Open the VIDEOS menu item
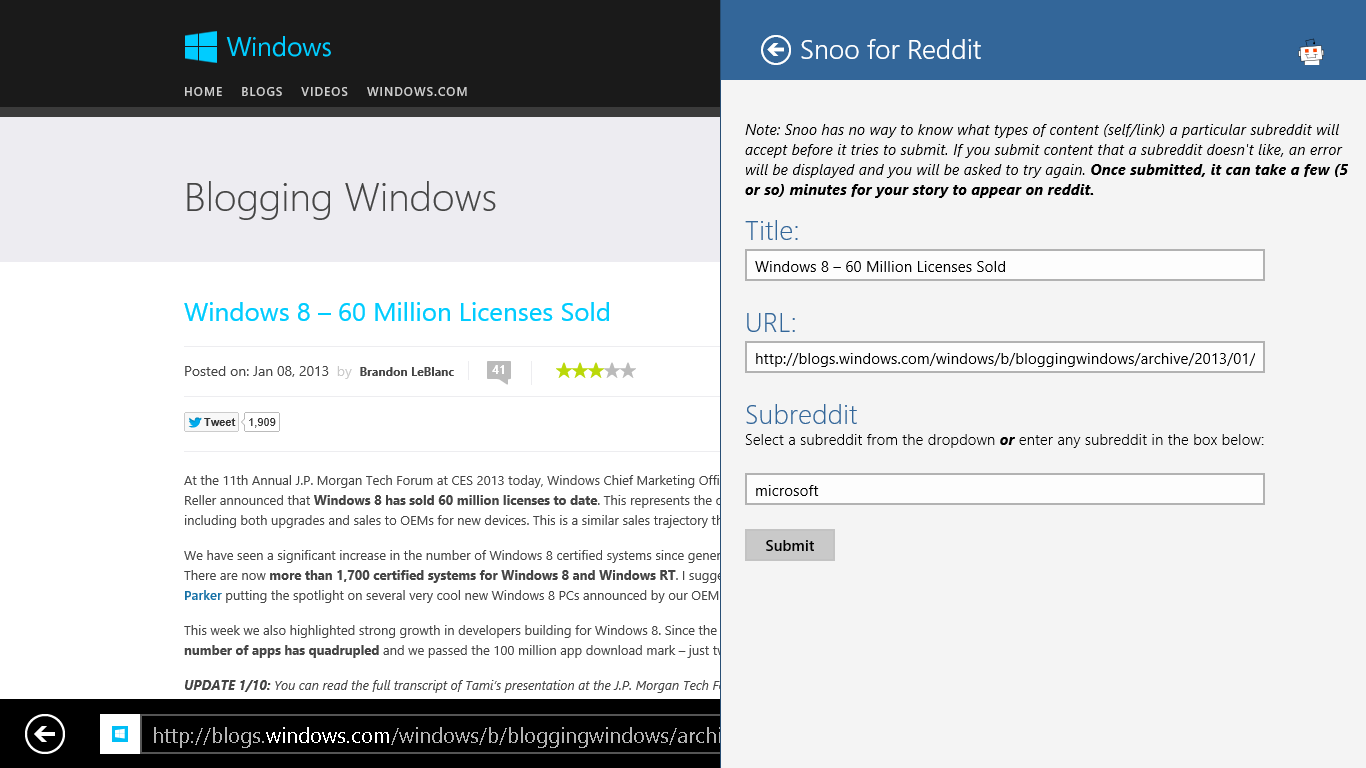The image size is (1366, 768). (325, 91)
